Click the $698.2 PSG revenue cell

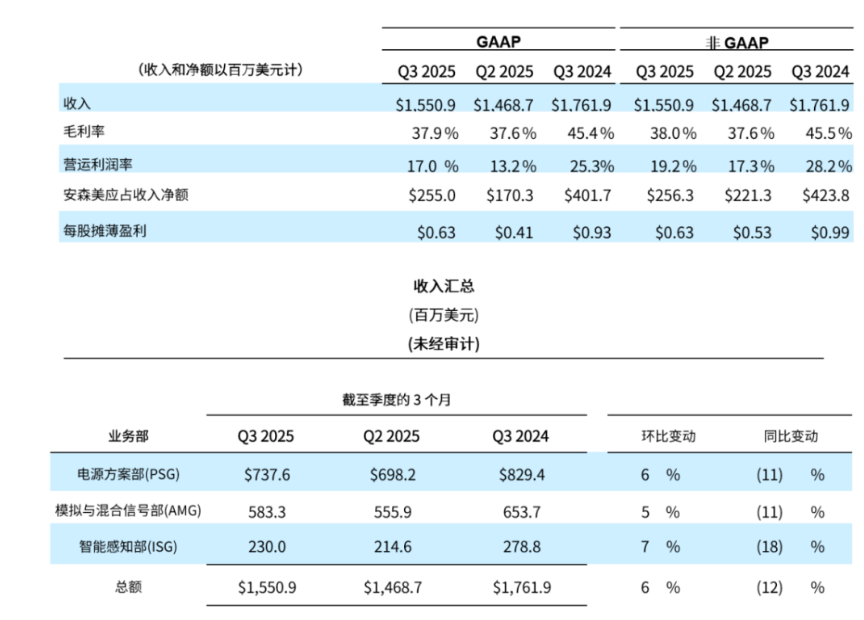coord(392,475)
